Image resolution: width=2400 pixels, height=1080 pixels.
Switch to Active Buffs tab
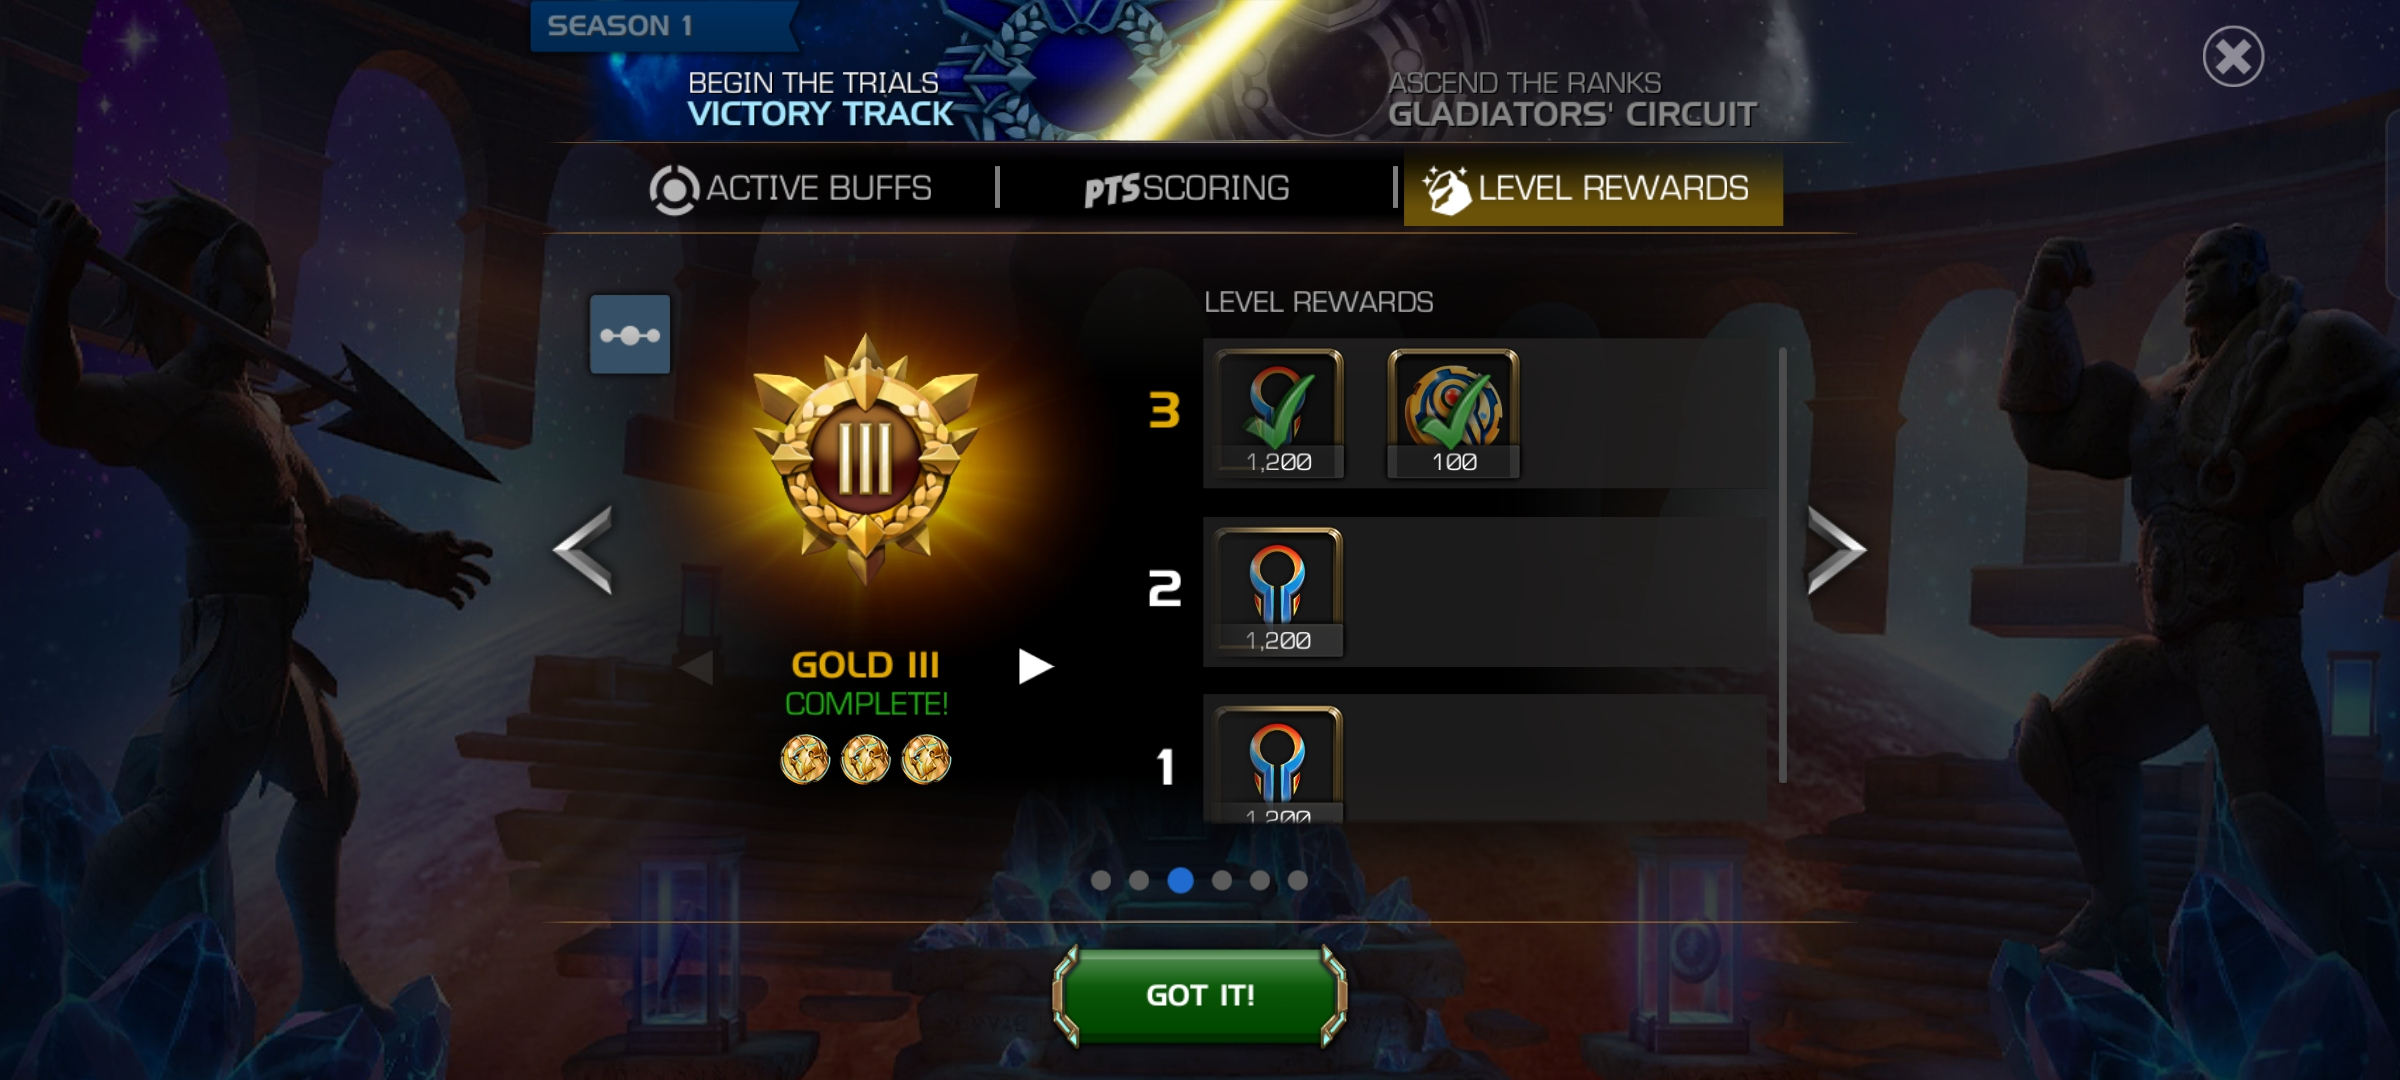(790, 189)
